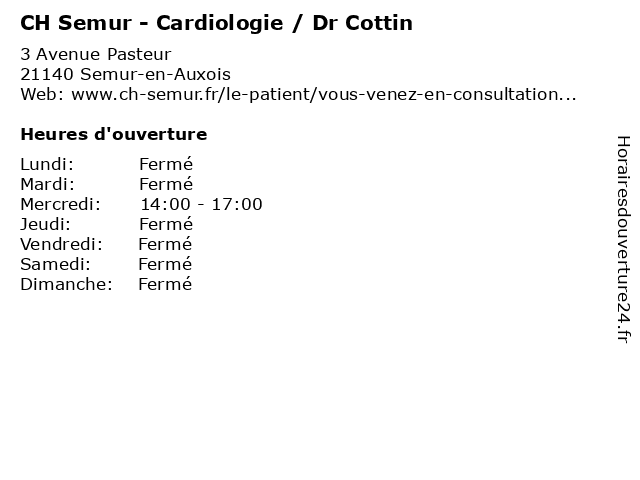Screen dimensions: 640x480
Task: Click the Mardi day label
Action: click(48, 184)
